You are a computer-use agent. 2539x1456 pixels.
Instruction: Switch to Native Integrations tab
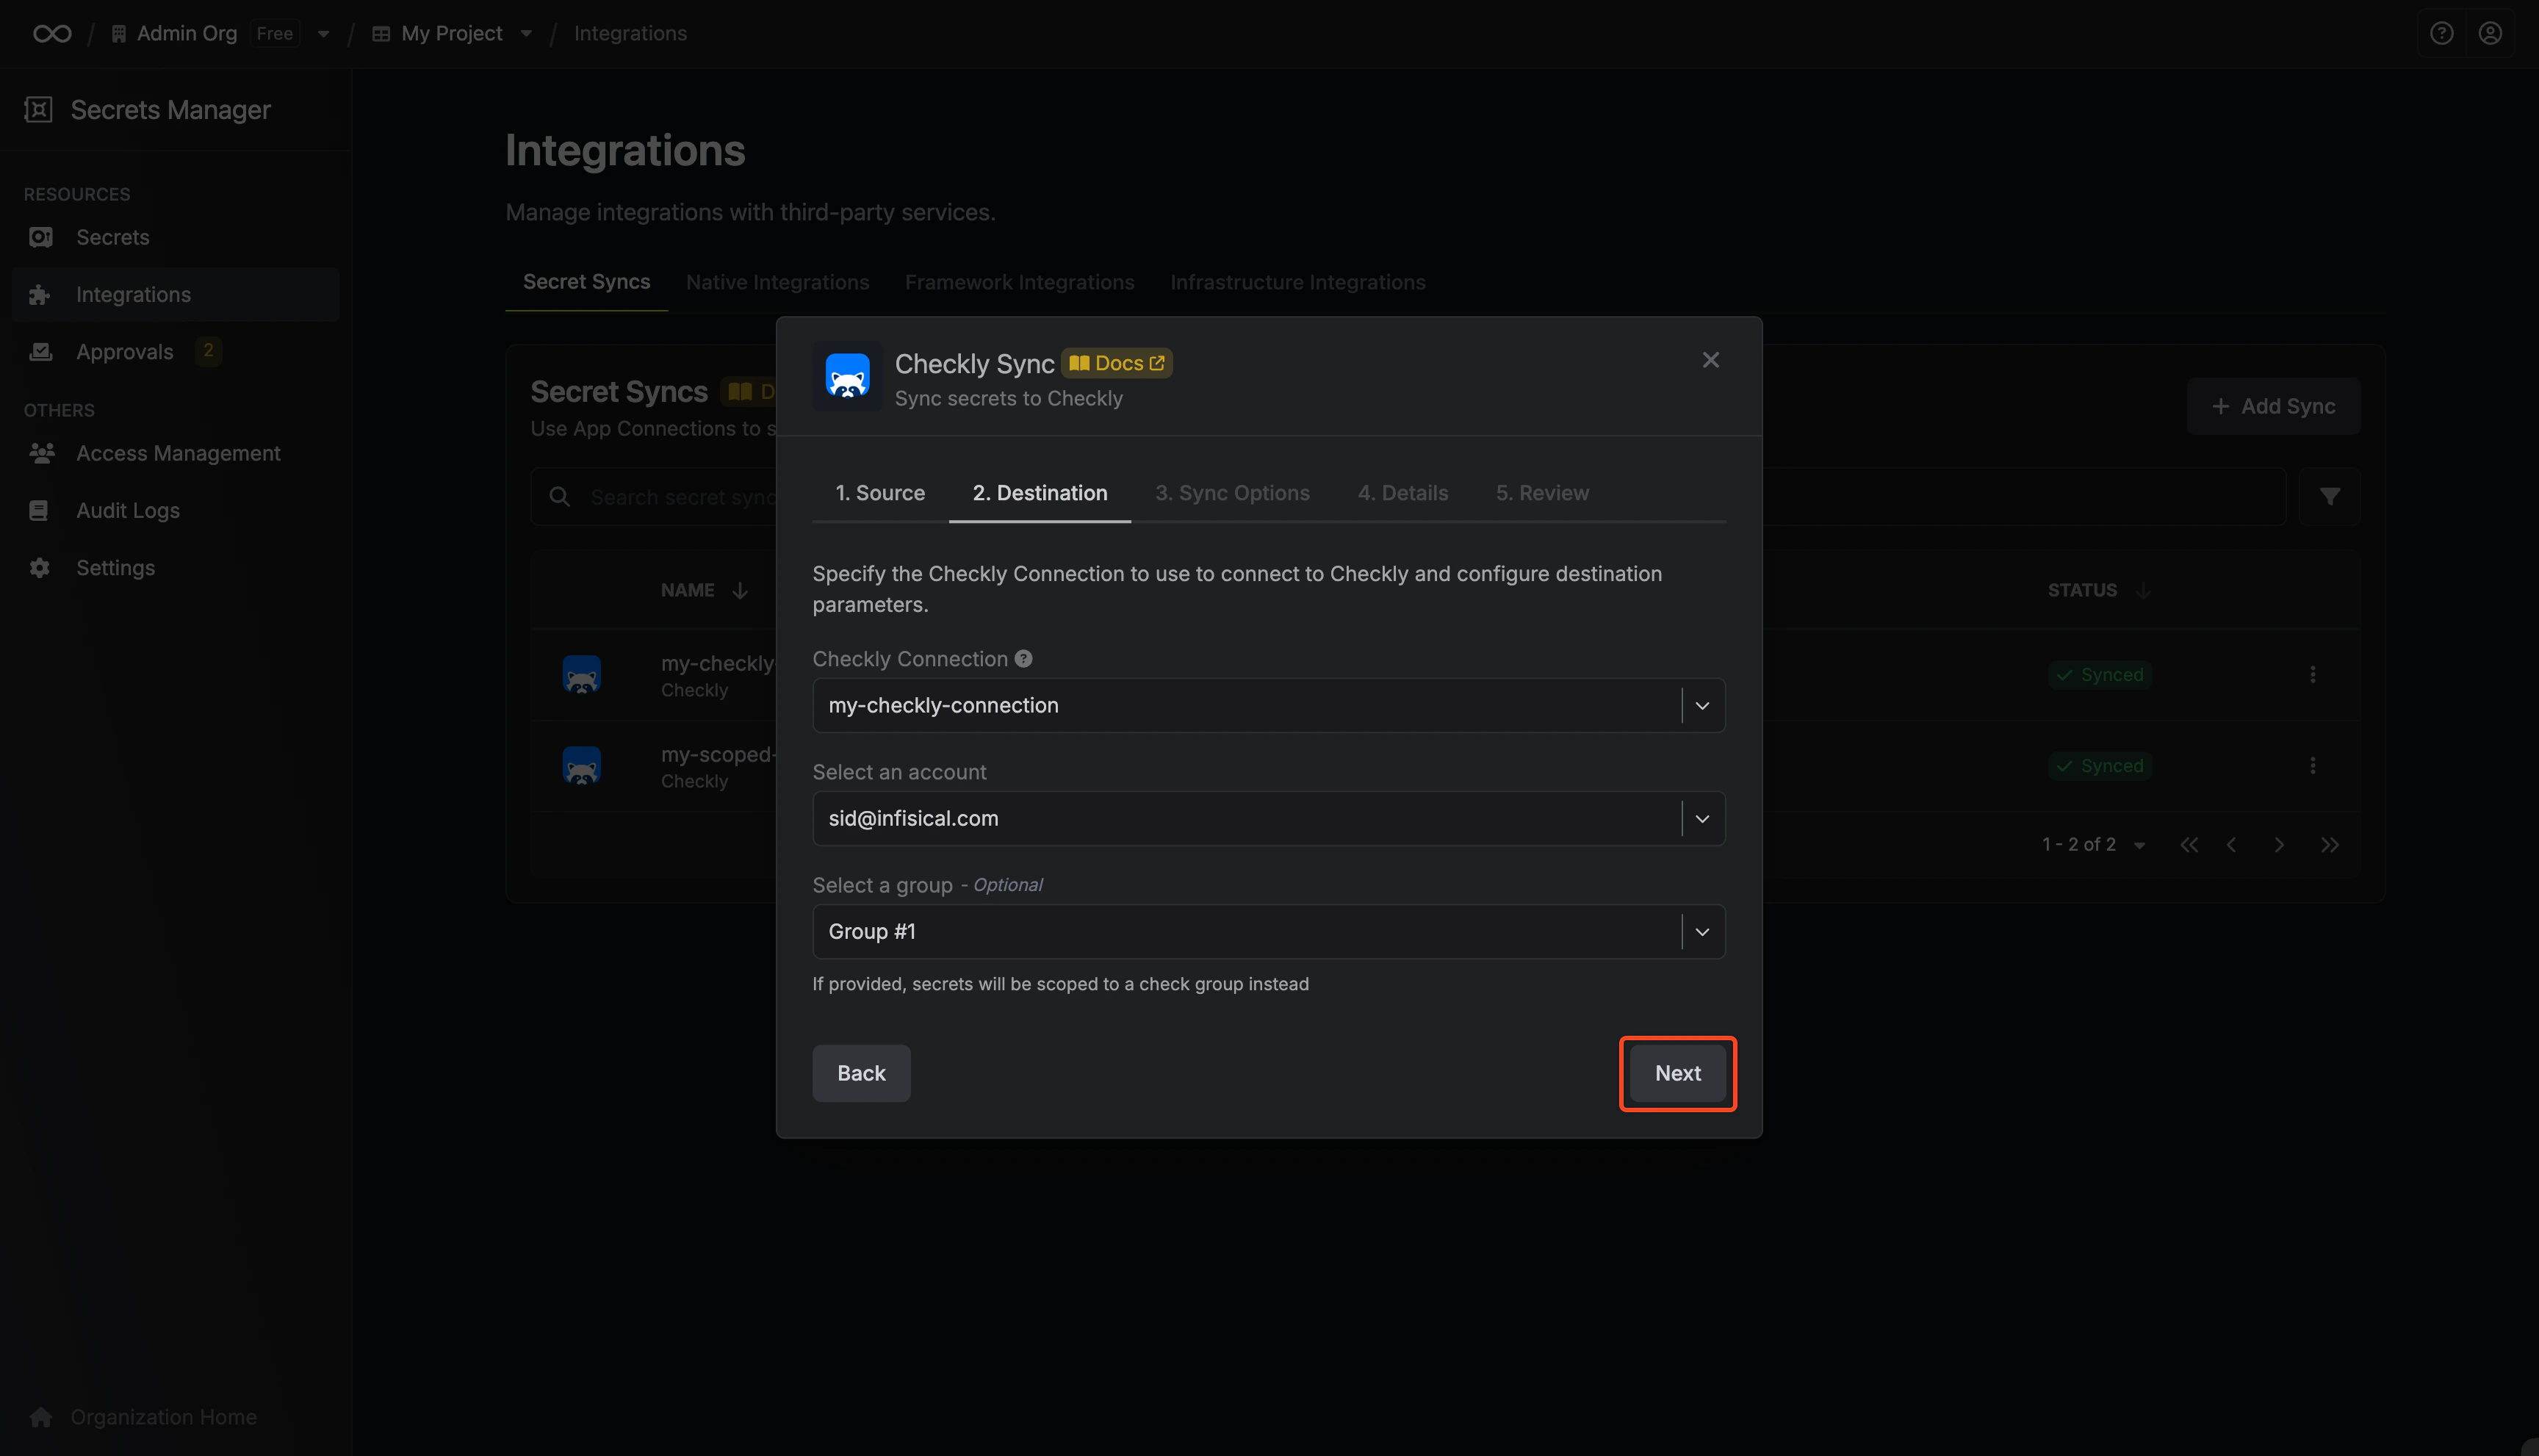(x=777, y=283)
